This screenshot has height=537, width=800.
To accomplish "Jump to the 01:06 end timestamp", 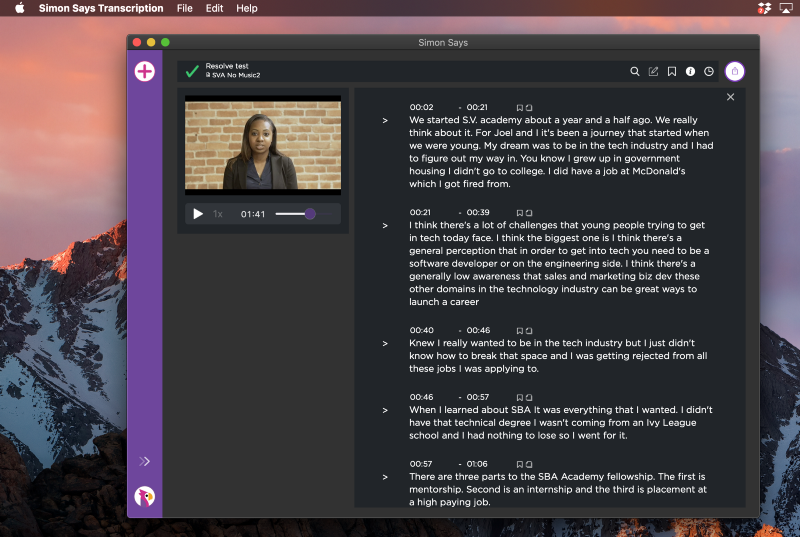I will 477,464.
